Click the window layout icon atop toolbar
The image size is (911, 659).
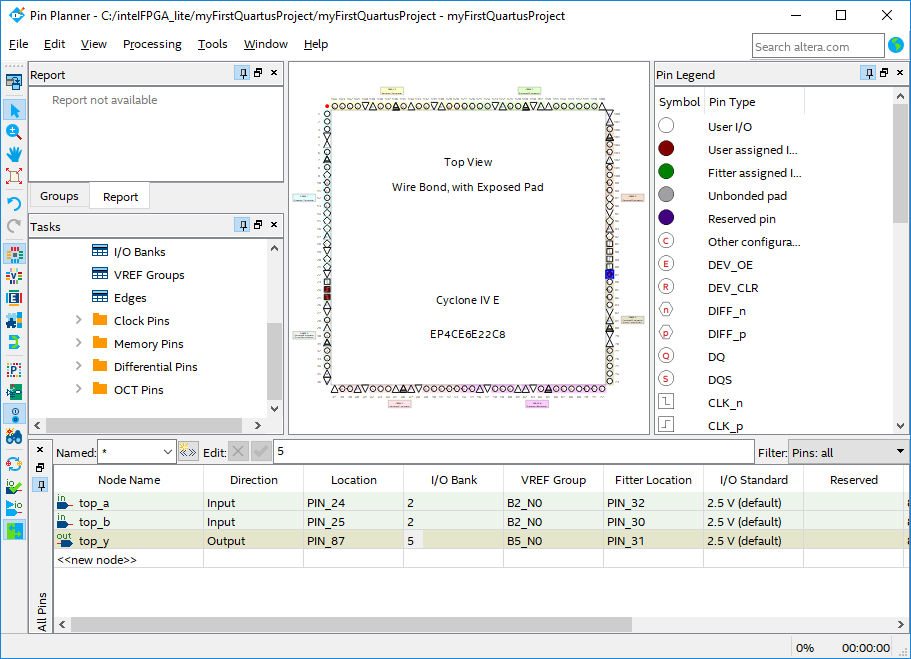click(14, 82)
